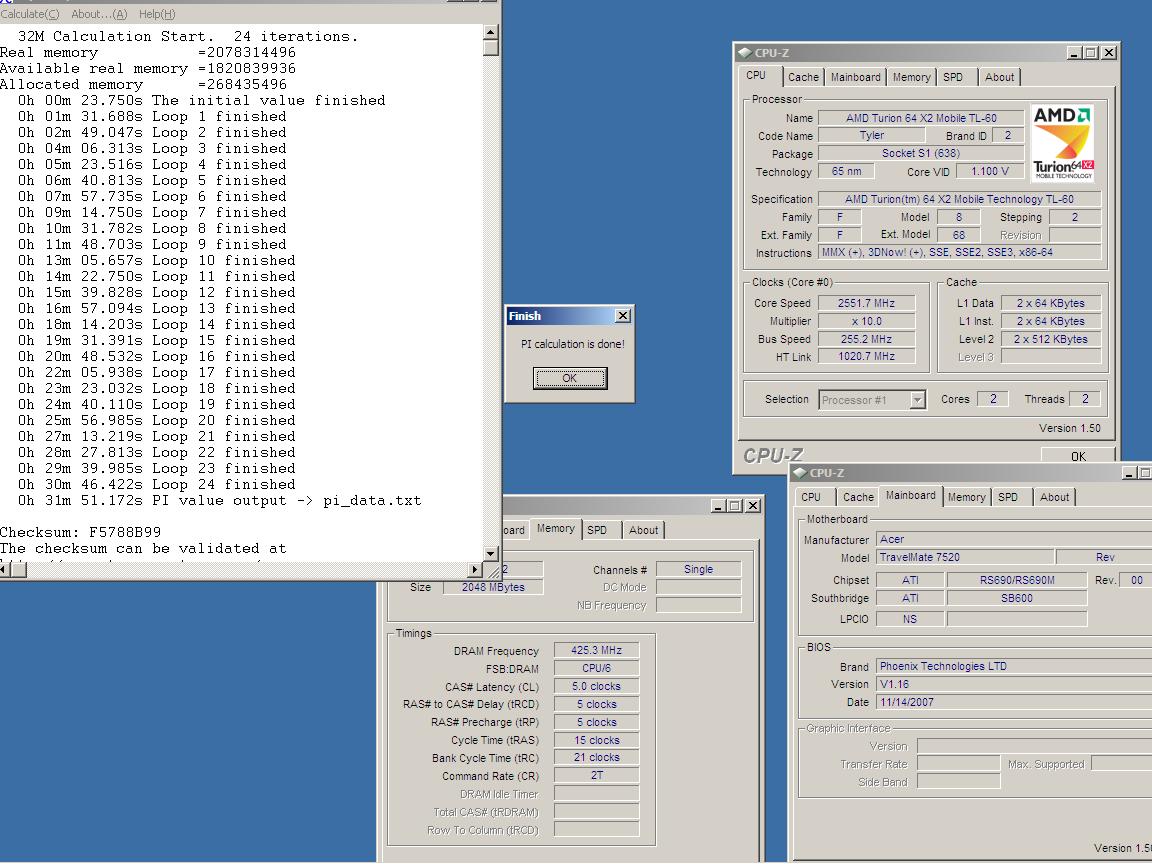Click the Loop 24 finished line

[x=156, y=485]
